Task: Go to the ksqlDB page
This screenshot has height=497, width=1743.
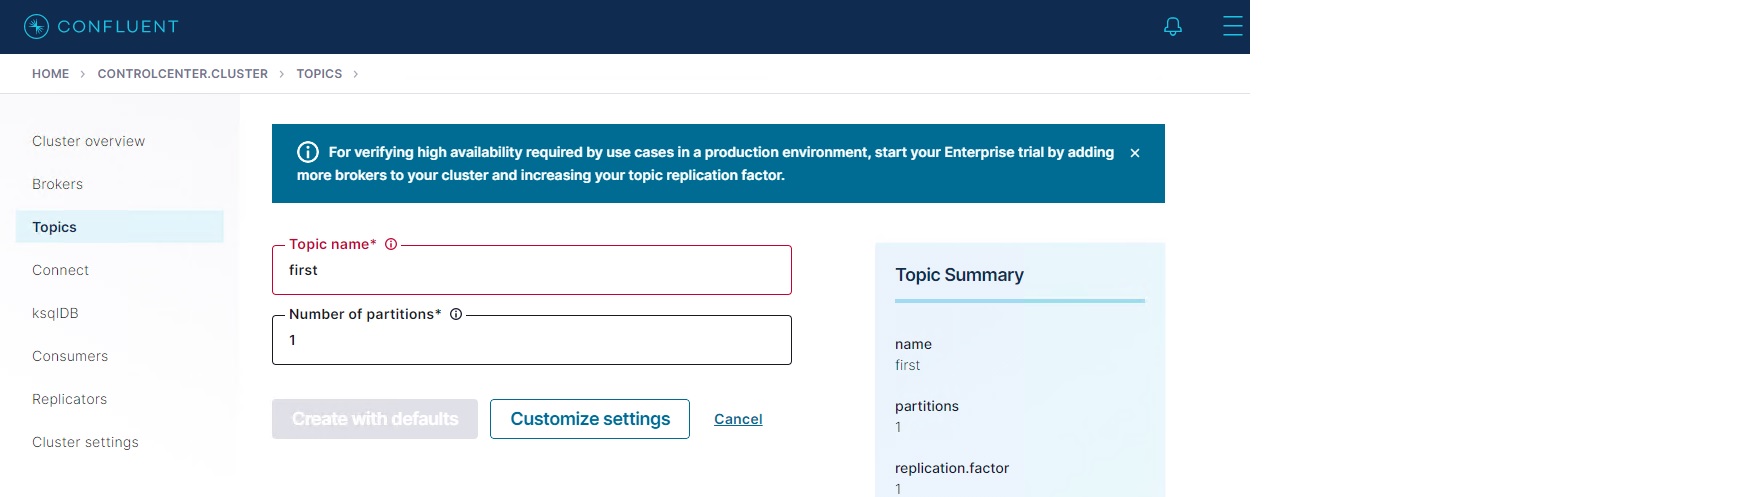Action: [55, 313]
